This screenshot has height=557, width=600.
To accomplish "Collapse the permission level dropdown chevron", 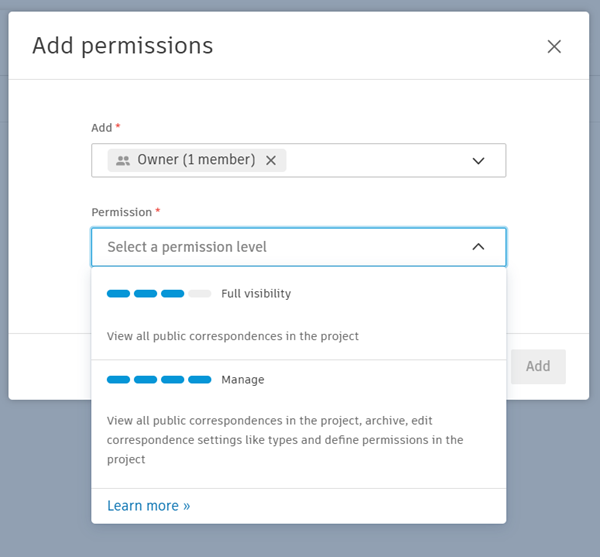I will click(478, 247).
